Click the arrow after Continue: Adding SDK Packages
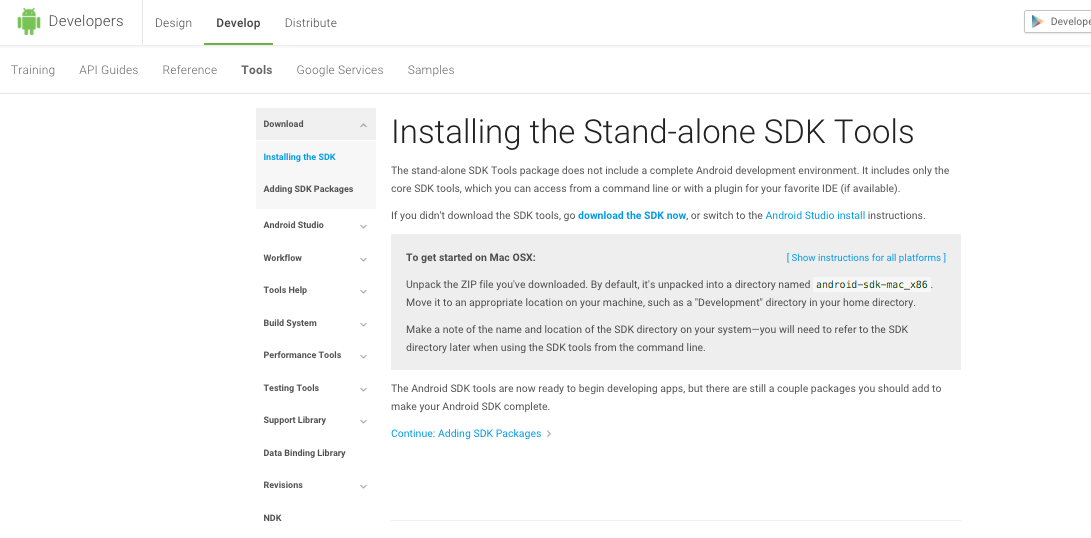The image size is (1091, 538). (x=549, y=434)
